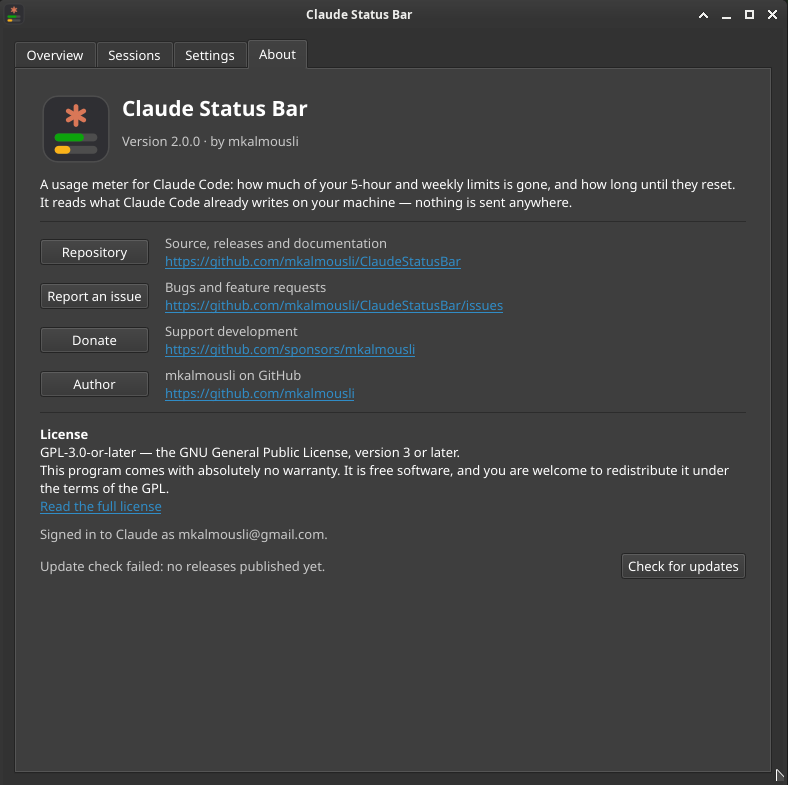
Task: Open the ClaudeStatusBar GitHub repository link
Action: 313,262
